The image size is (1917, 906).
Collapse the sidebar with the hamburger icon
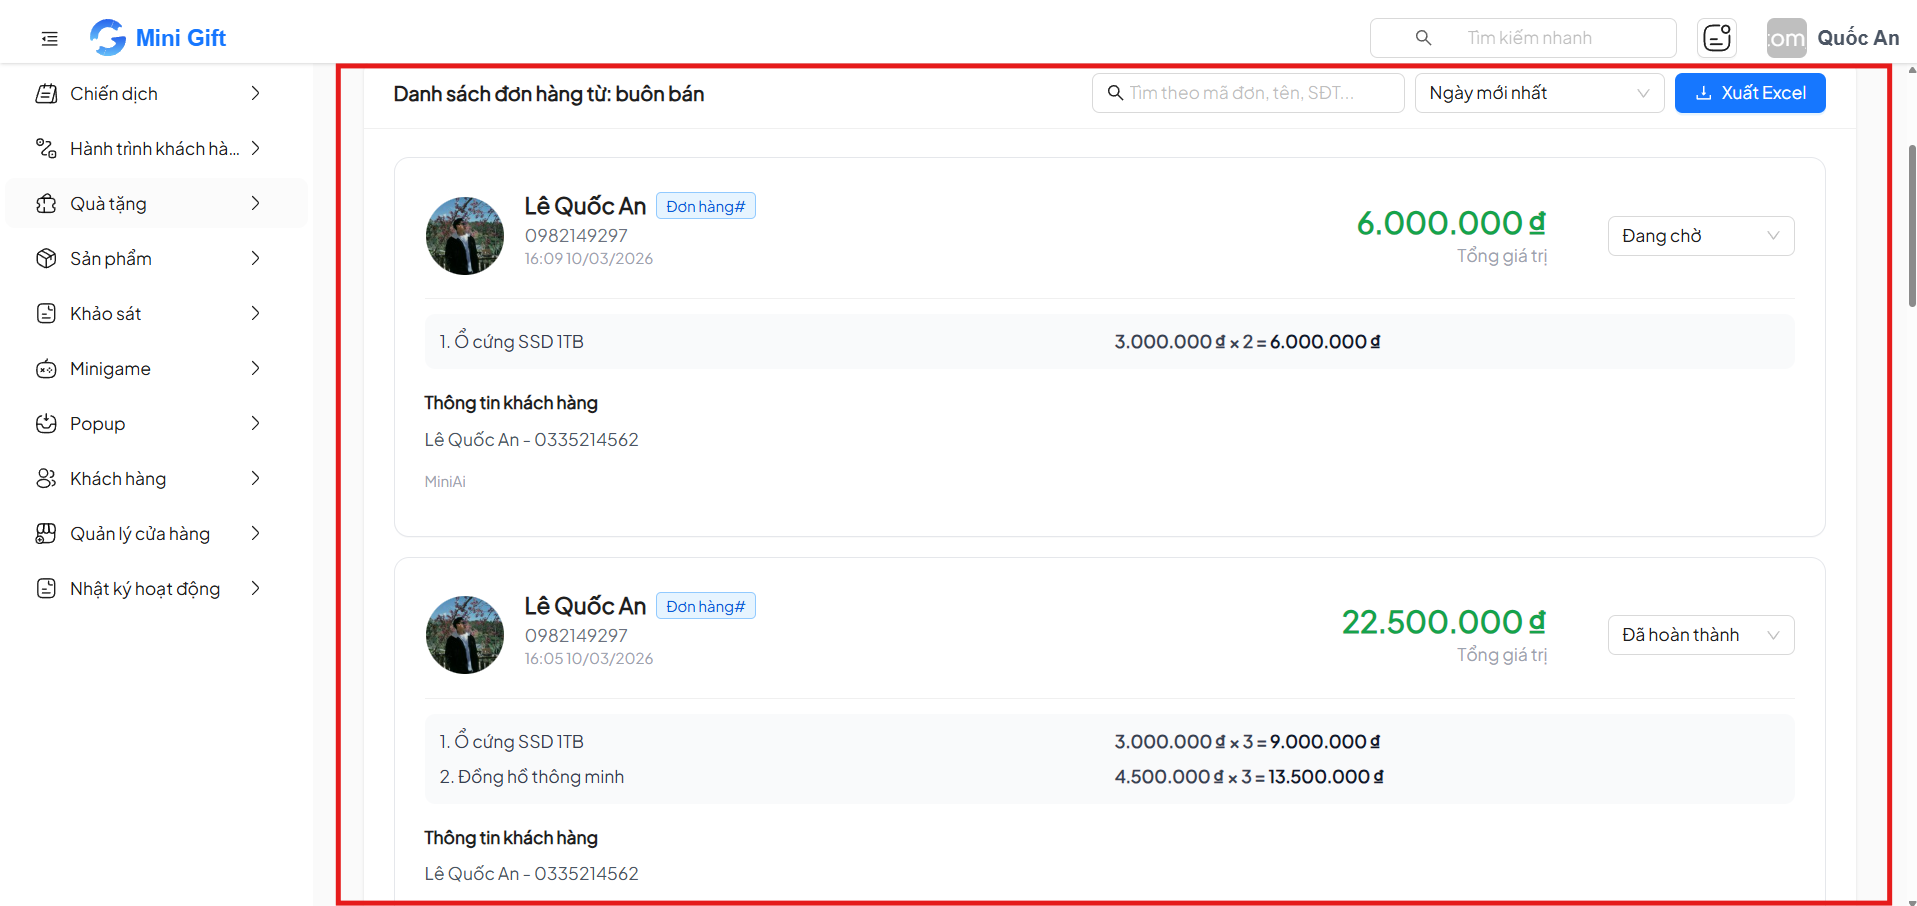point(50,39)
